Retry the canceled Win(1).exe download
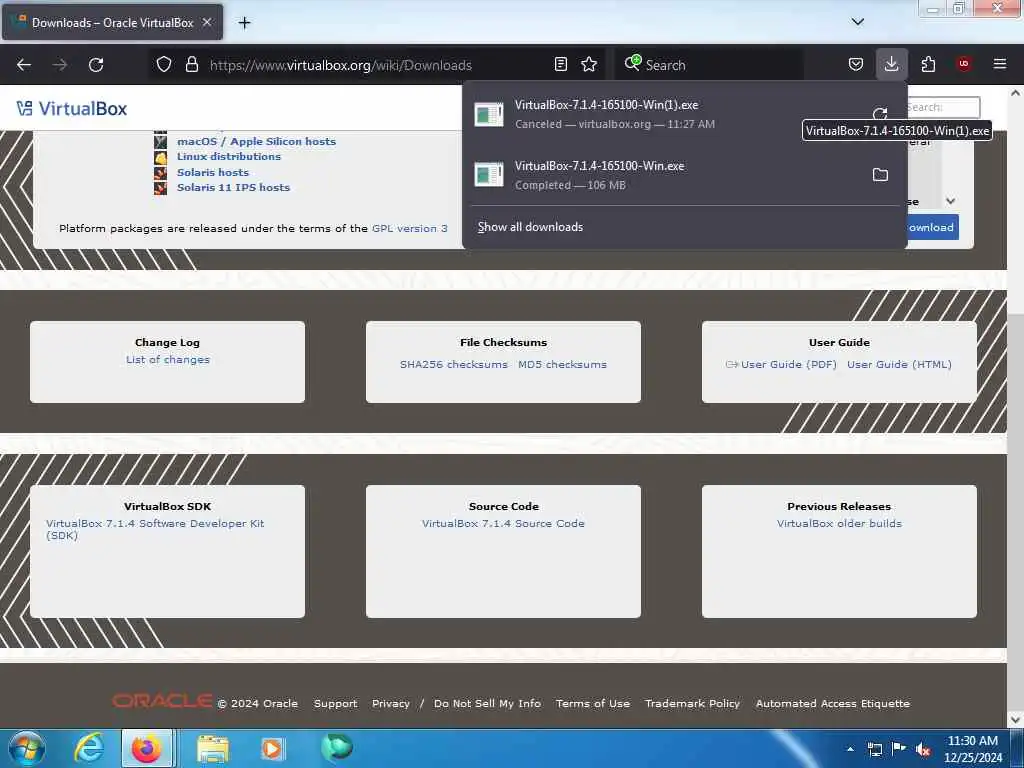Screen dimensions: 1024x768 [880, 113]
